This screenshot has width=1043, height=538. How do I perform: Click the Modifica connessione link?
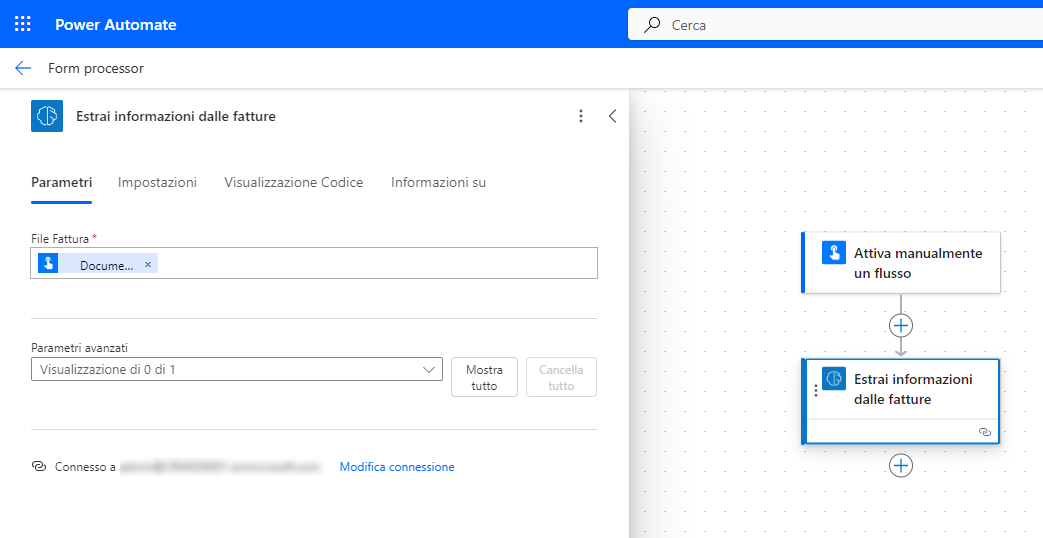point(396,467)
